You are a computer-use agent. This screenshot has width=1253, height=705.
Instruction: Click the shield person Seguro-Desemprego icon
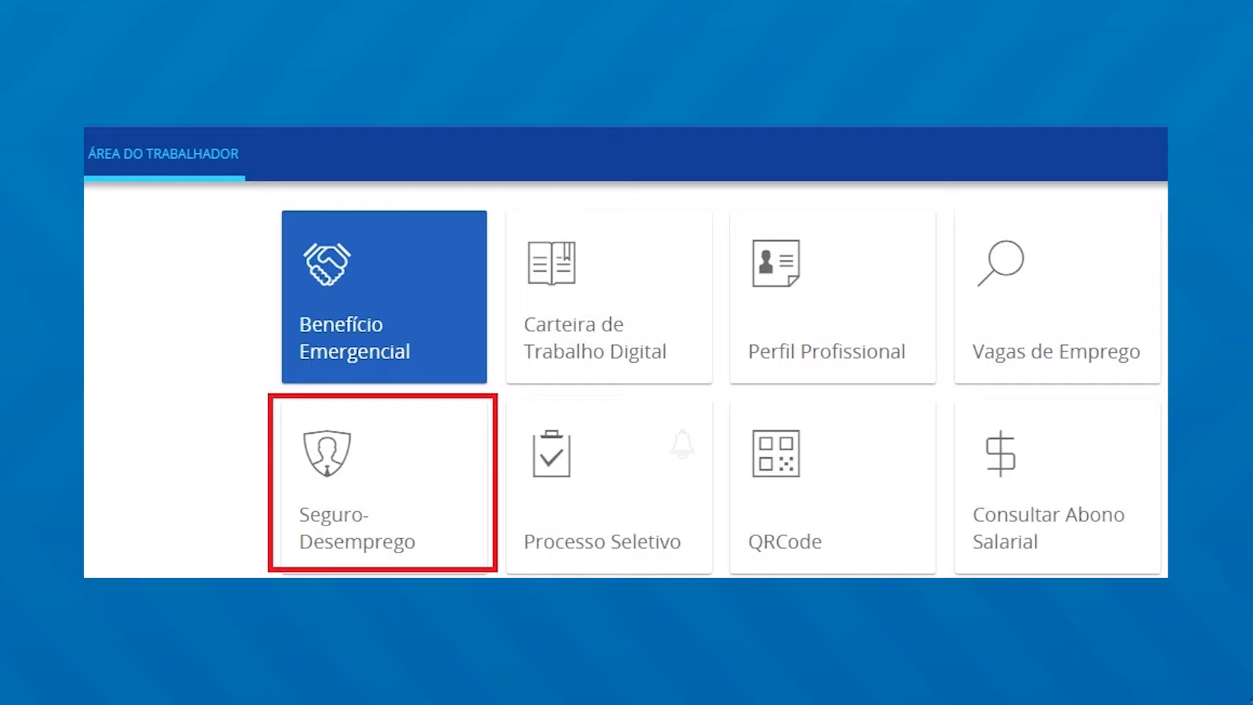327,453
